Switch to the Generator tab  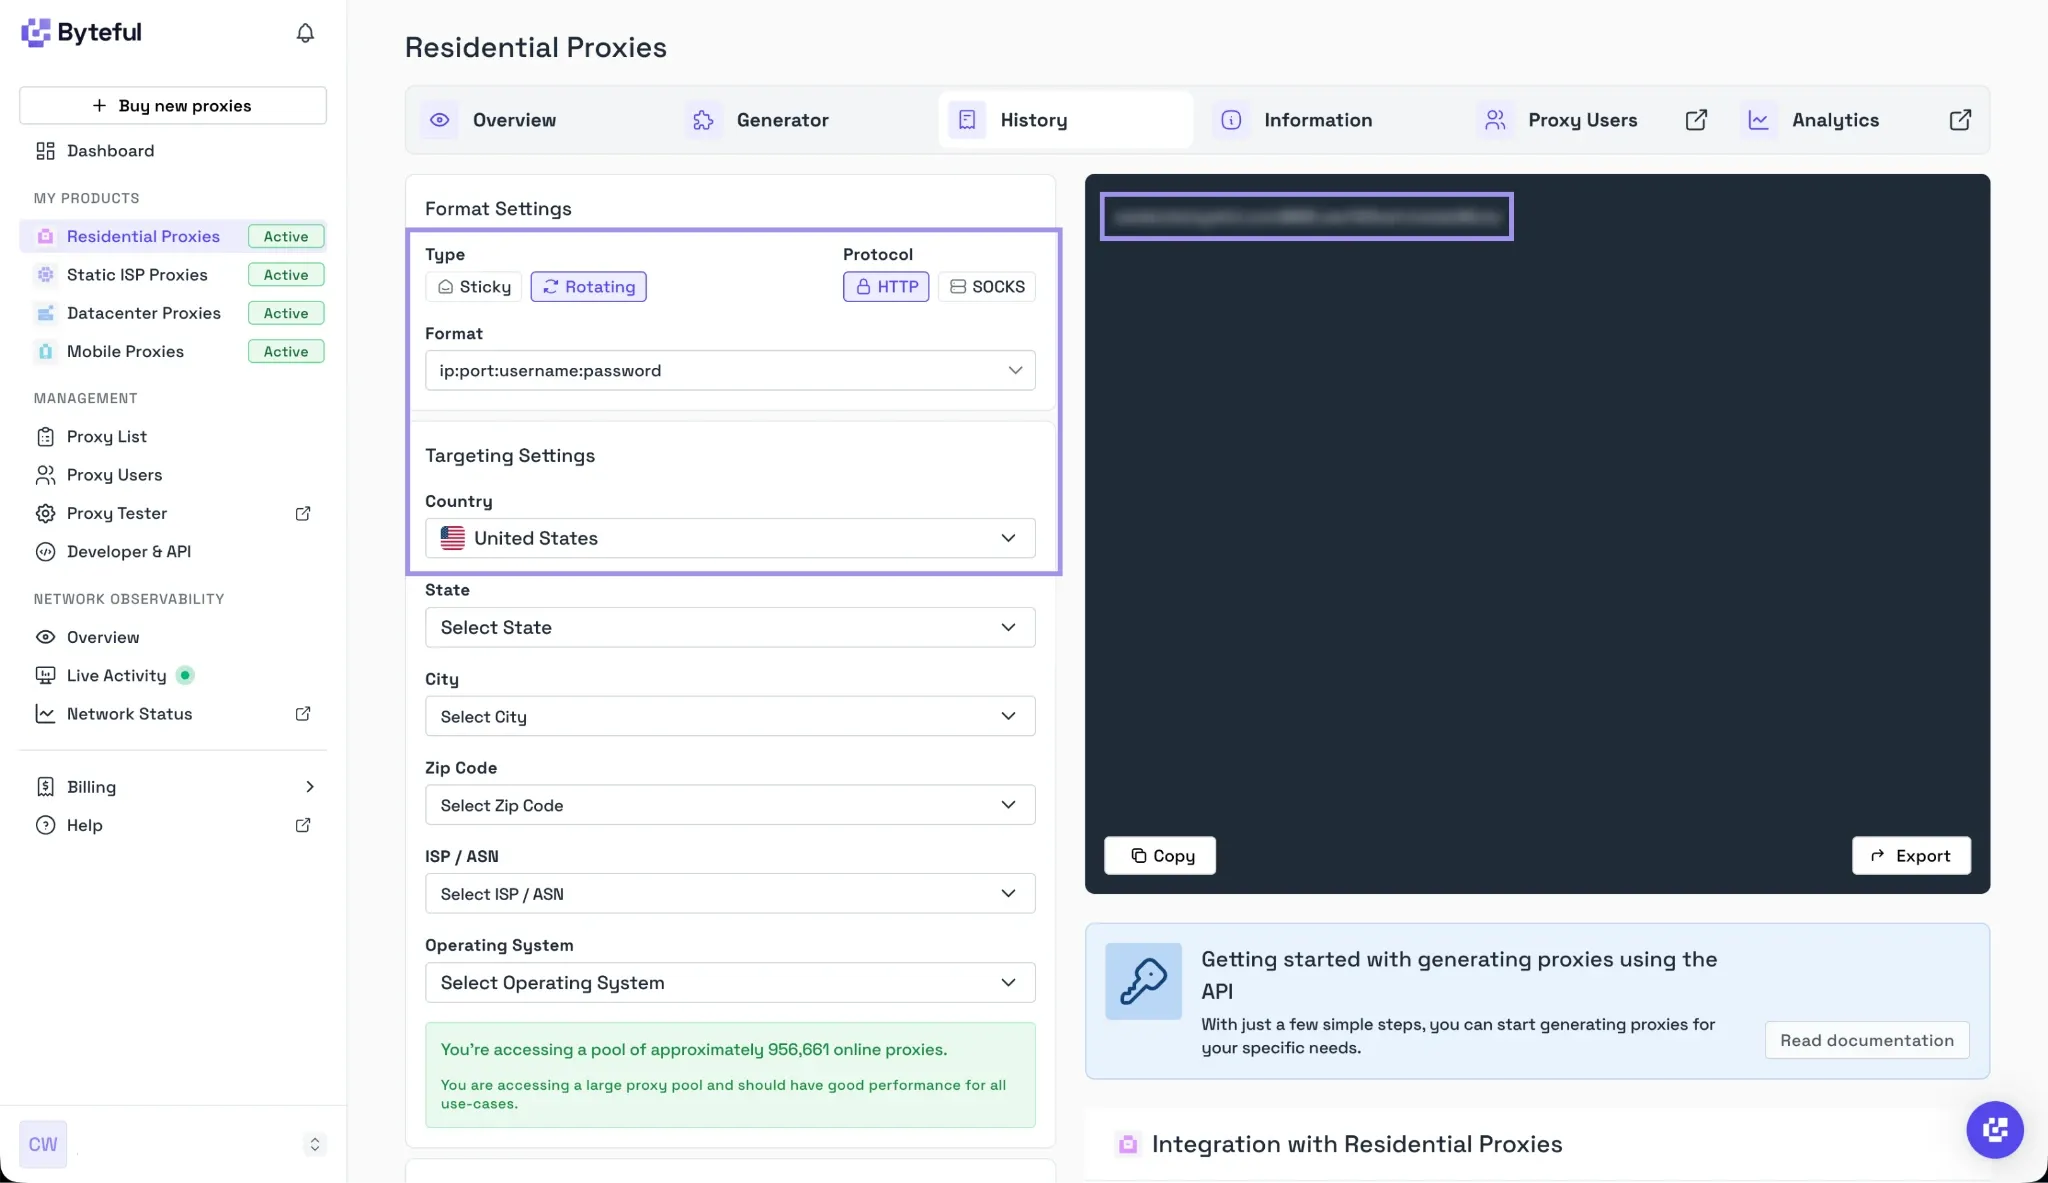[802, 120]
